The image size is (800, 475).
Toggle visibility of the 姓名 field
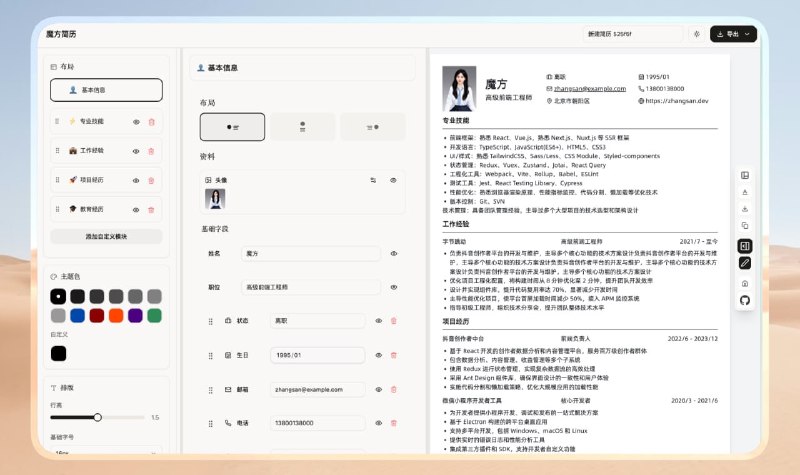pyautogui.click(x=394, y=254)
